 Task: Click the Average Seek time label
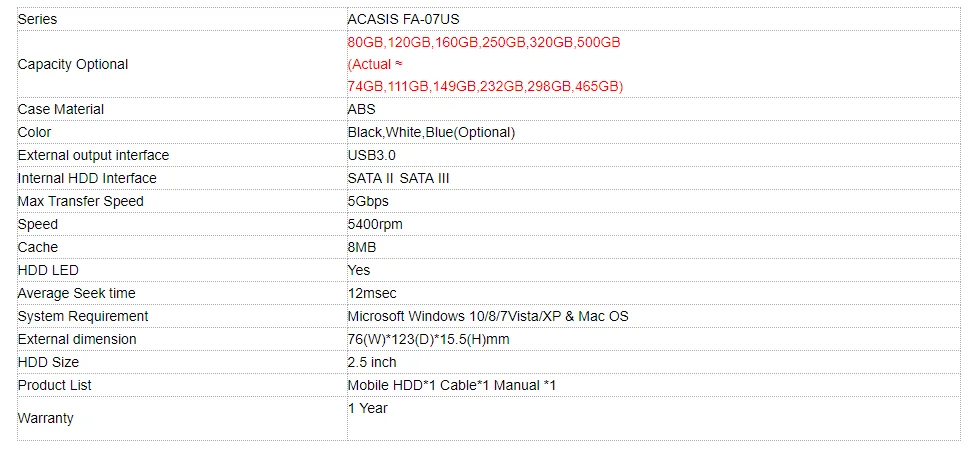(77, 293)
